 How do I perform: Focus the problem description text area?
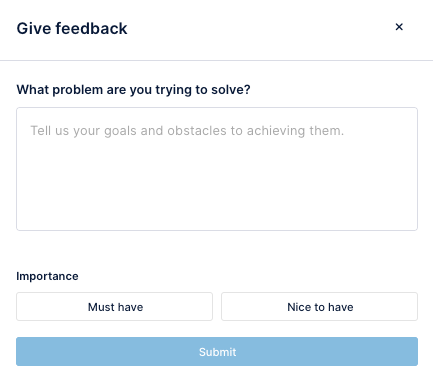(x=217, y=169)
